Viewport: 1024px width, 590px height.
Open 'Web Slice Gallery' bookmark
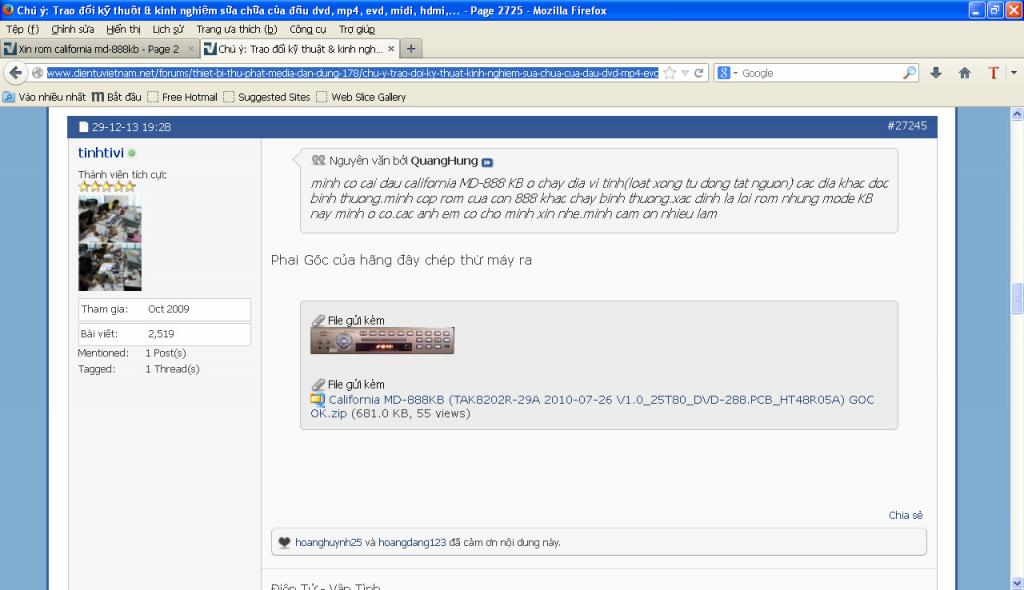(361, 97)
